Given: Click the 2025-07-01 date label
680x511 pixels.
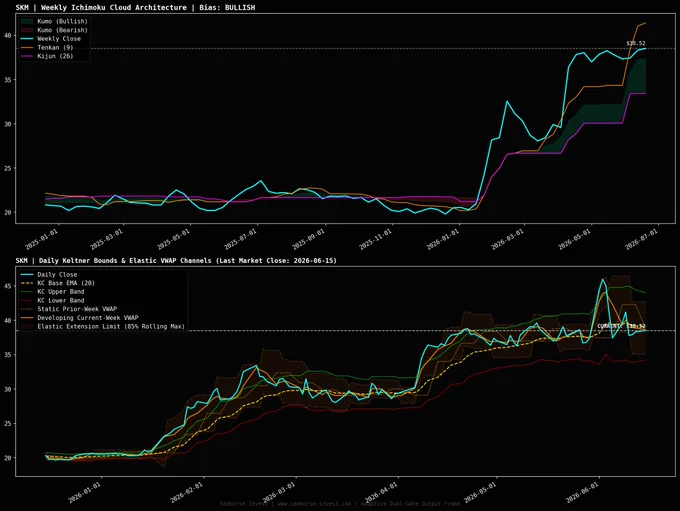Looking at the screenshot, I should pos(240,239).
